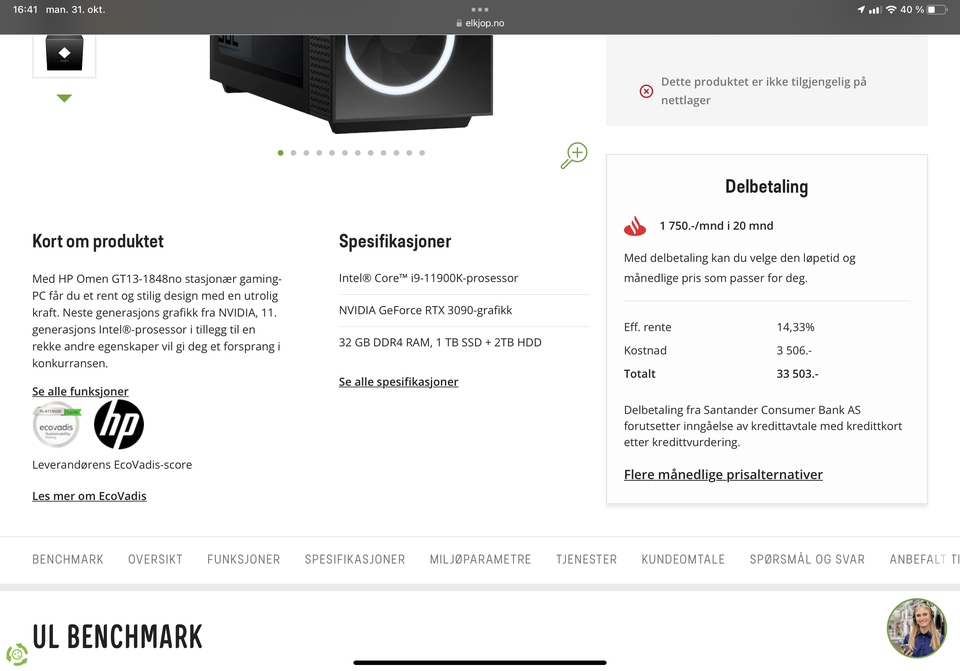
Task: Tap the Santander flame logo
Action: [x=635, y=226]
